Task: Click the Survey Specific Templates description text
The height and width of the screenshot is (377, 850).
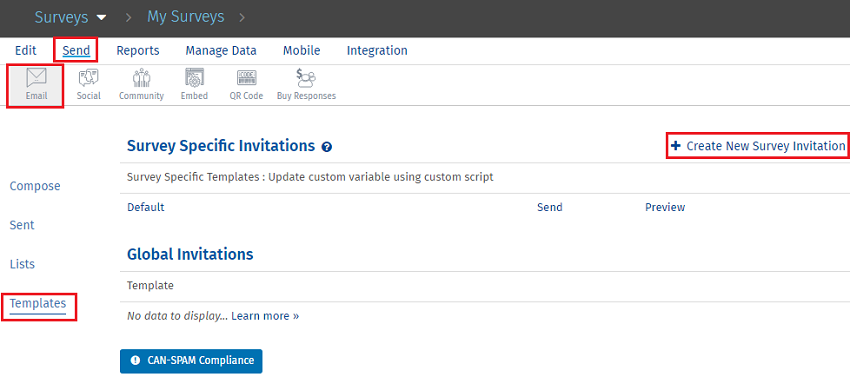Action: click(x=310, y=177)
